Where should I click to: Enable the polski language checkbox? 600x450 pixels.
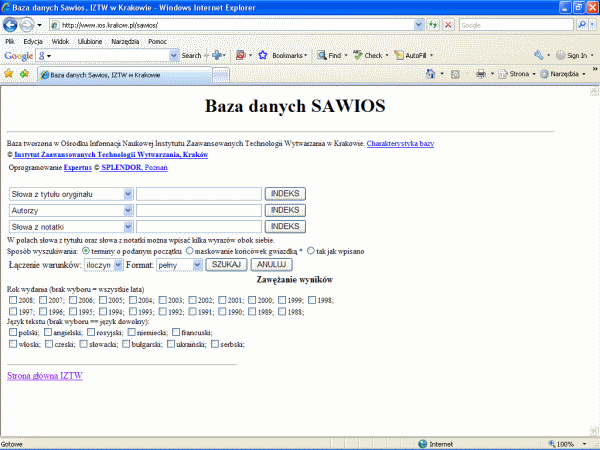[x=13, y=332]
